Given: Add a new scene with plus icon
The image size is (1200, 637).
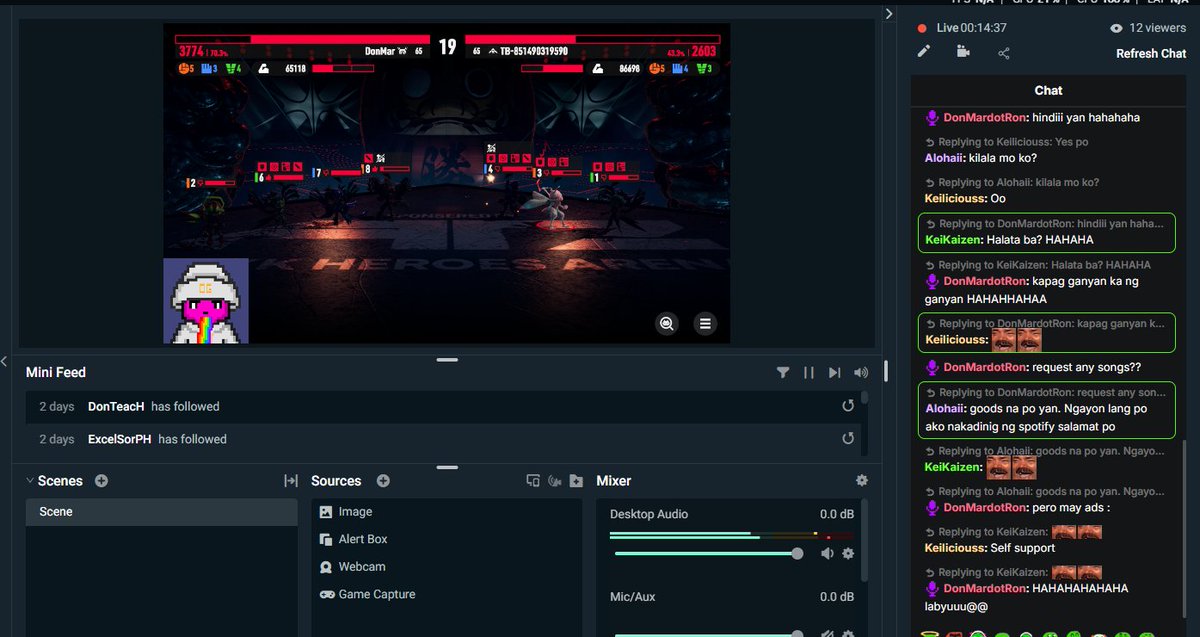Looking at the screenshot, I should coord(101,481).
